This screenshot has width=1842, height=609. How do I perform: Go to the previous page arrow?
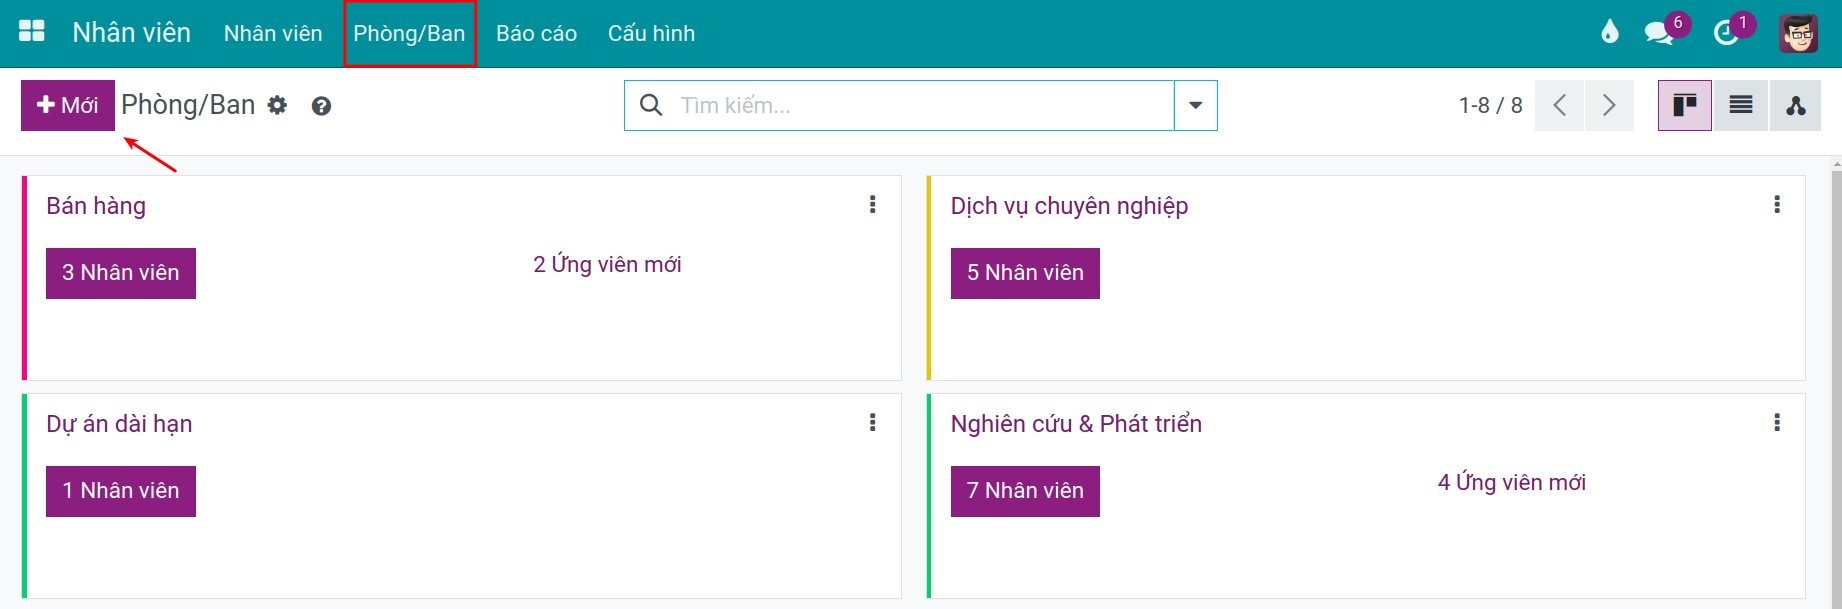1559,105
